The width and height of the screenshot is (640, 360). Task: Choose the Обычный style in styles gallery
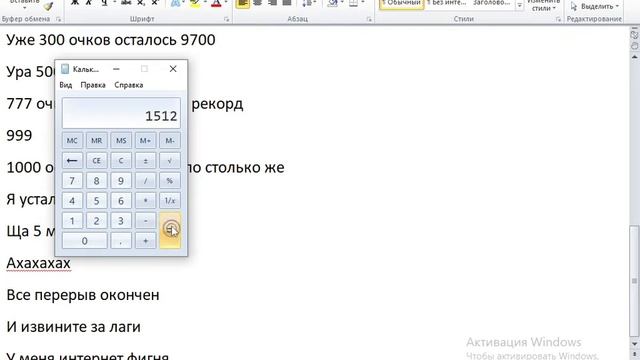[x=402, y=4]
